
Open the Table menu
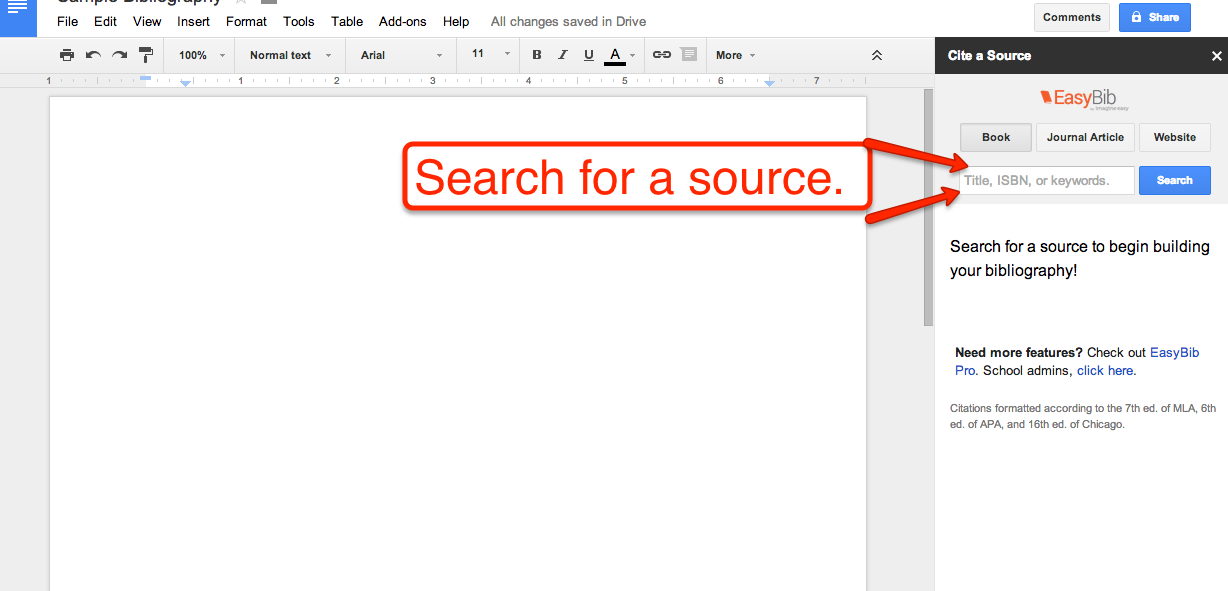[x=347, y=21]
